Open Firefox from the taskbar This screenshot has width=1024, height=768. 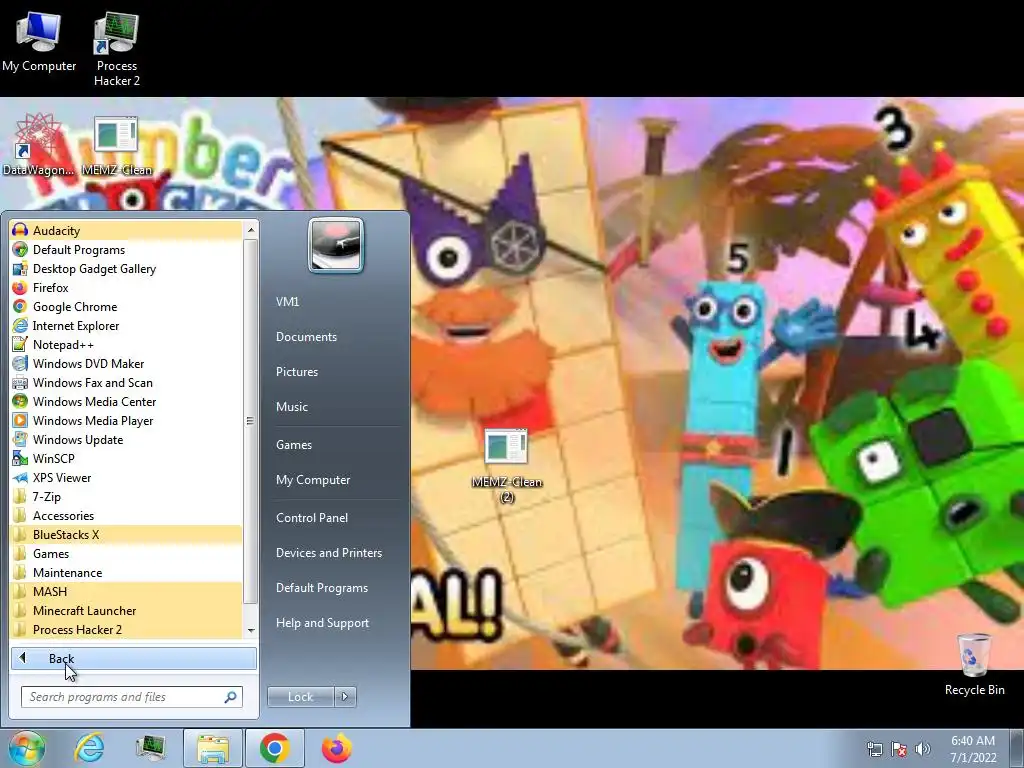coord(337,748)
